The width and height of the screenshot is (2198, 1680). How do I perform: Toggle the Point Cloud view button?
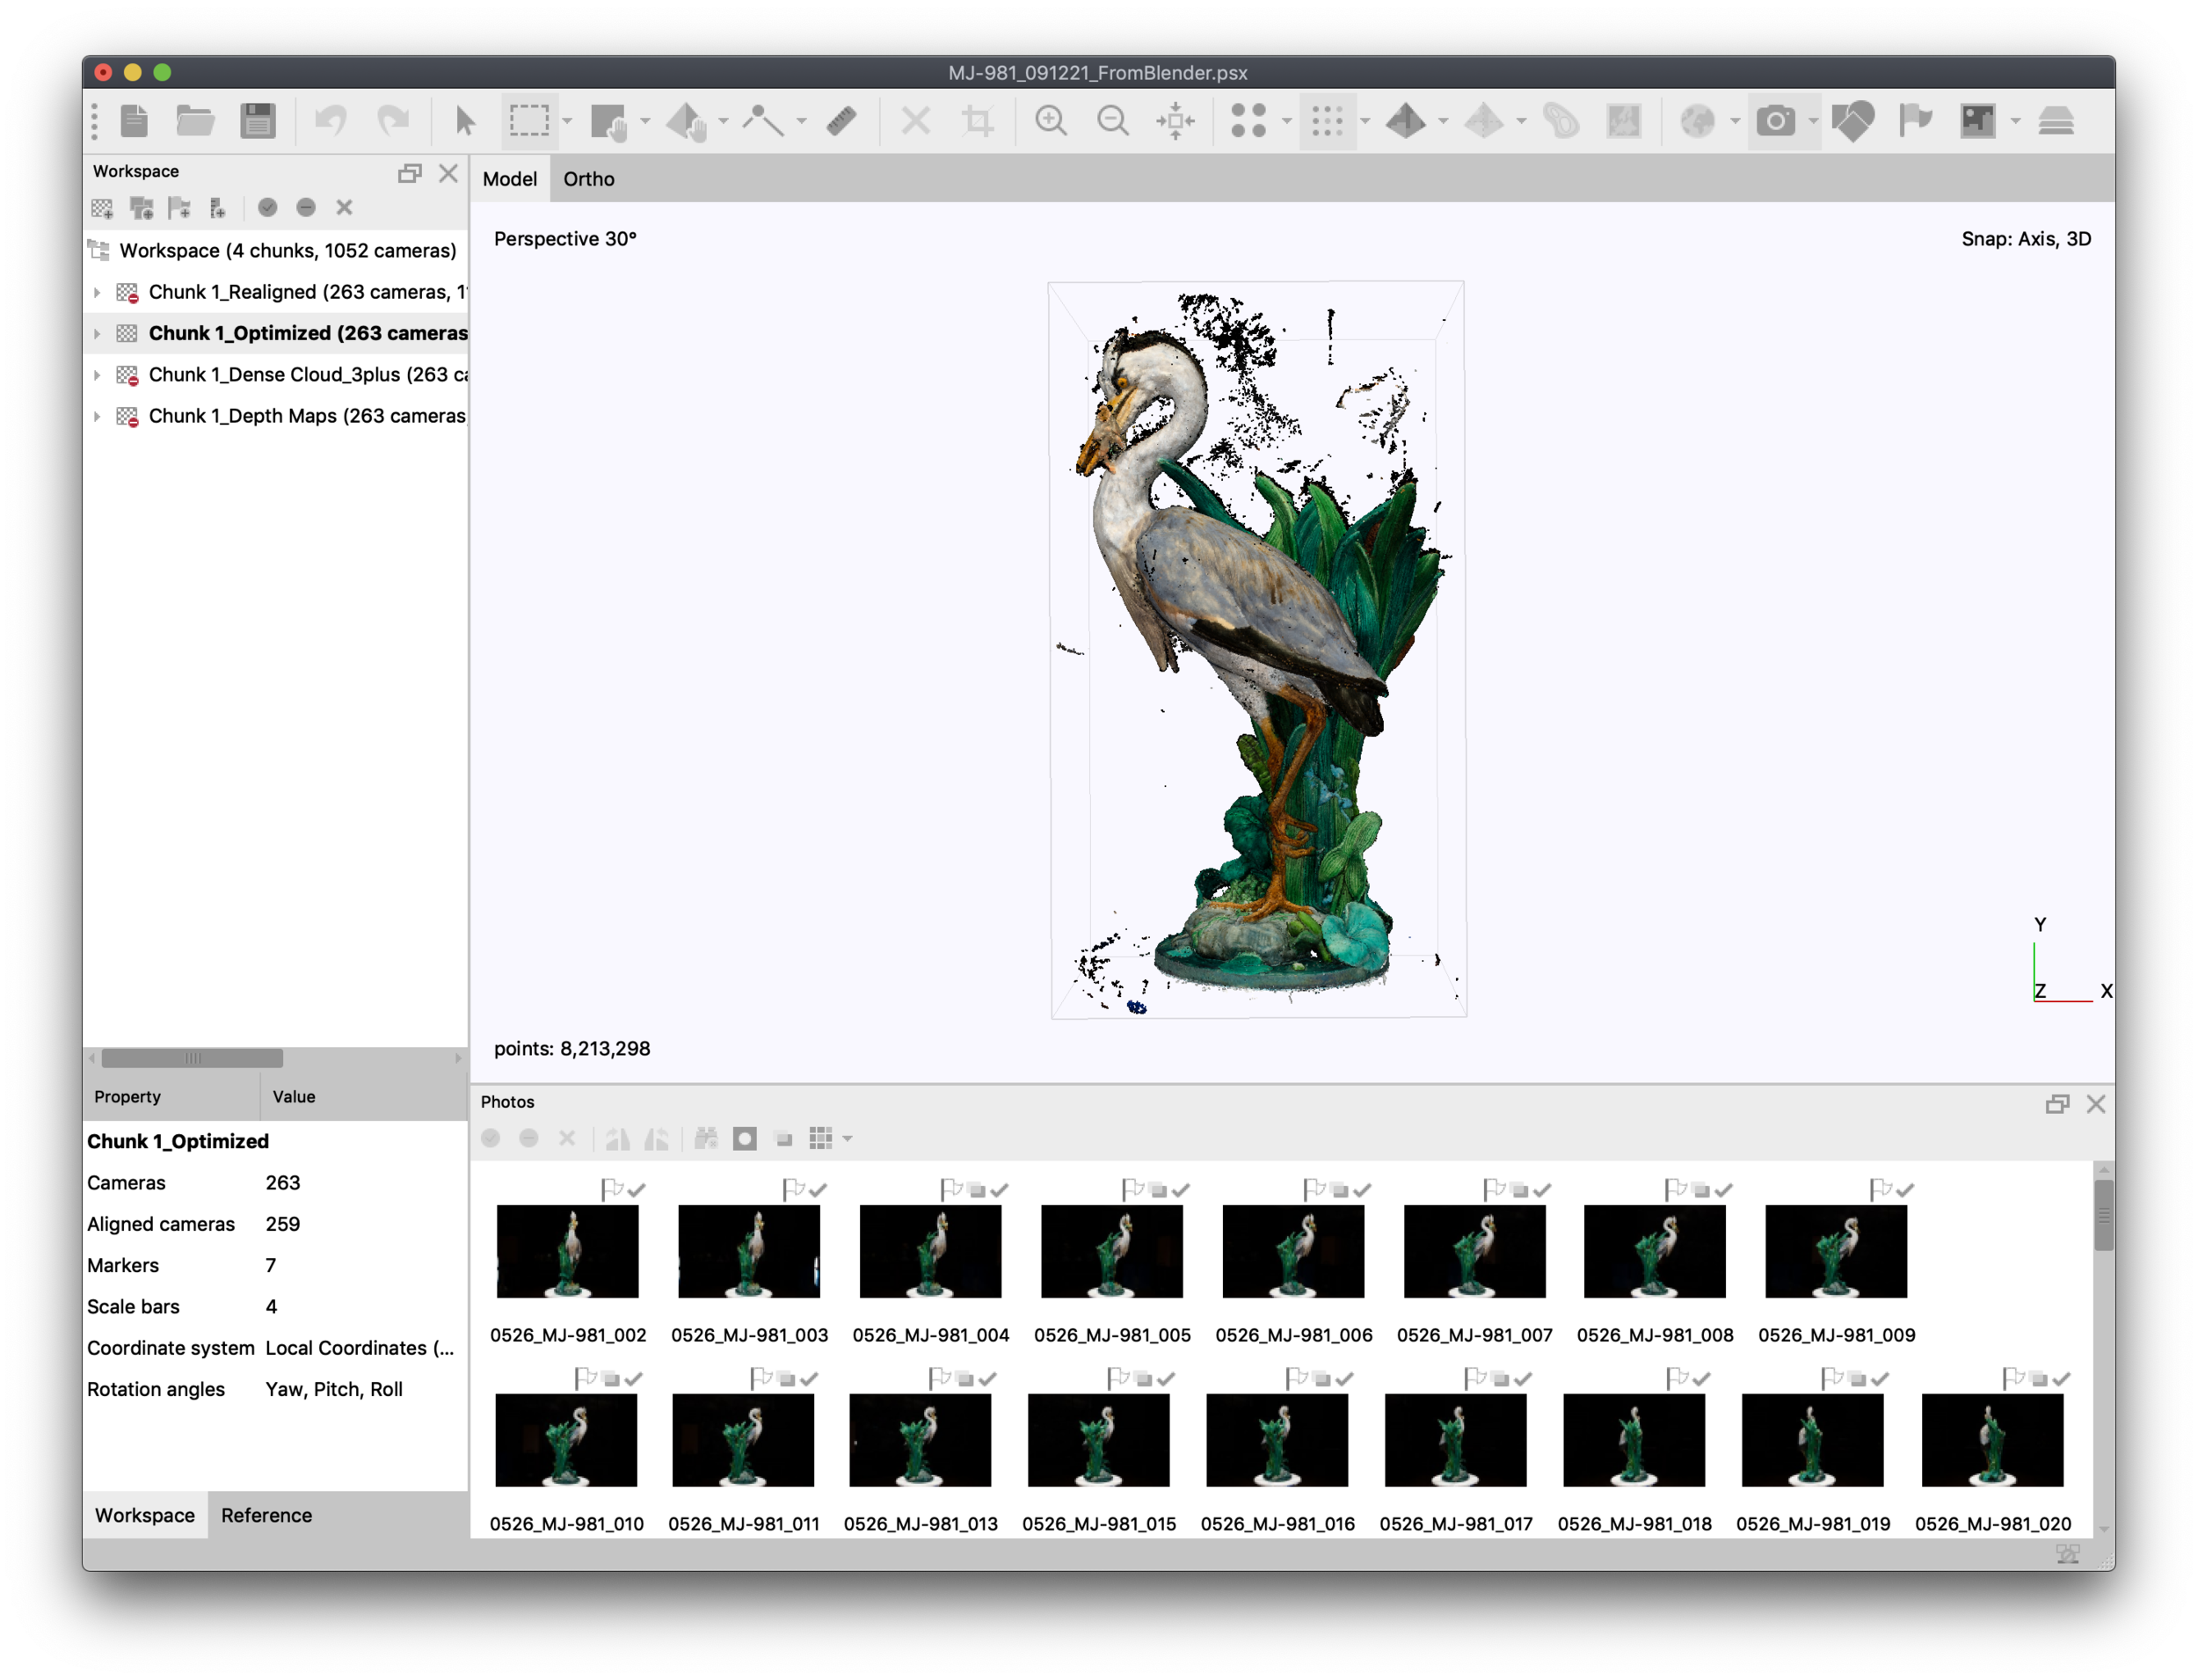click(x=1248, y=121)
